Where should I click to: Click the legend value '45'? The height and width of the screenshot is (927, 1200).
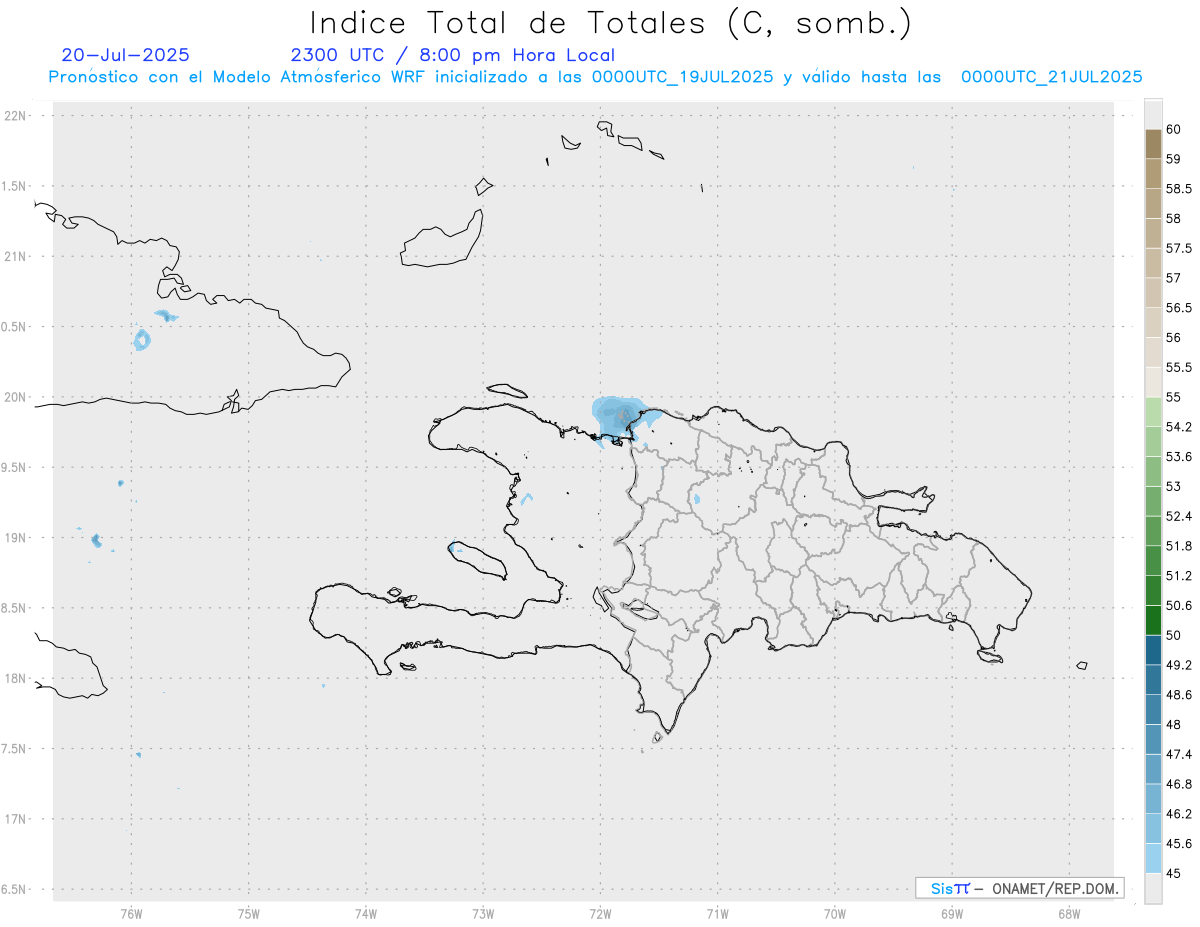coord(1173,873)
